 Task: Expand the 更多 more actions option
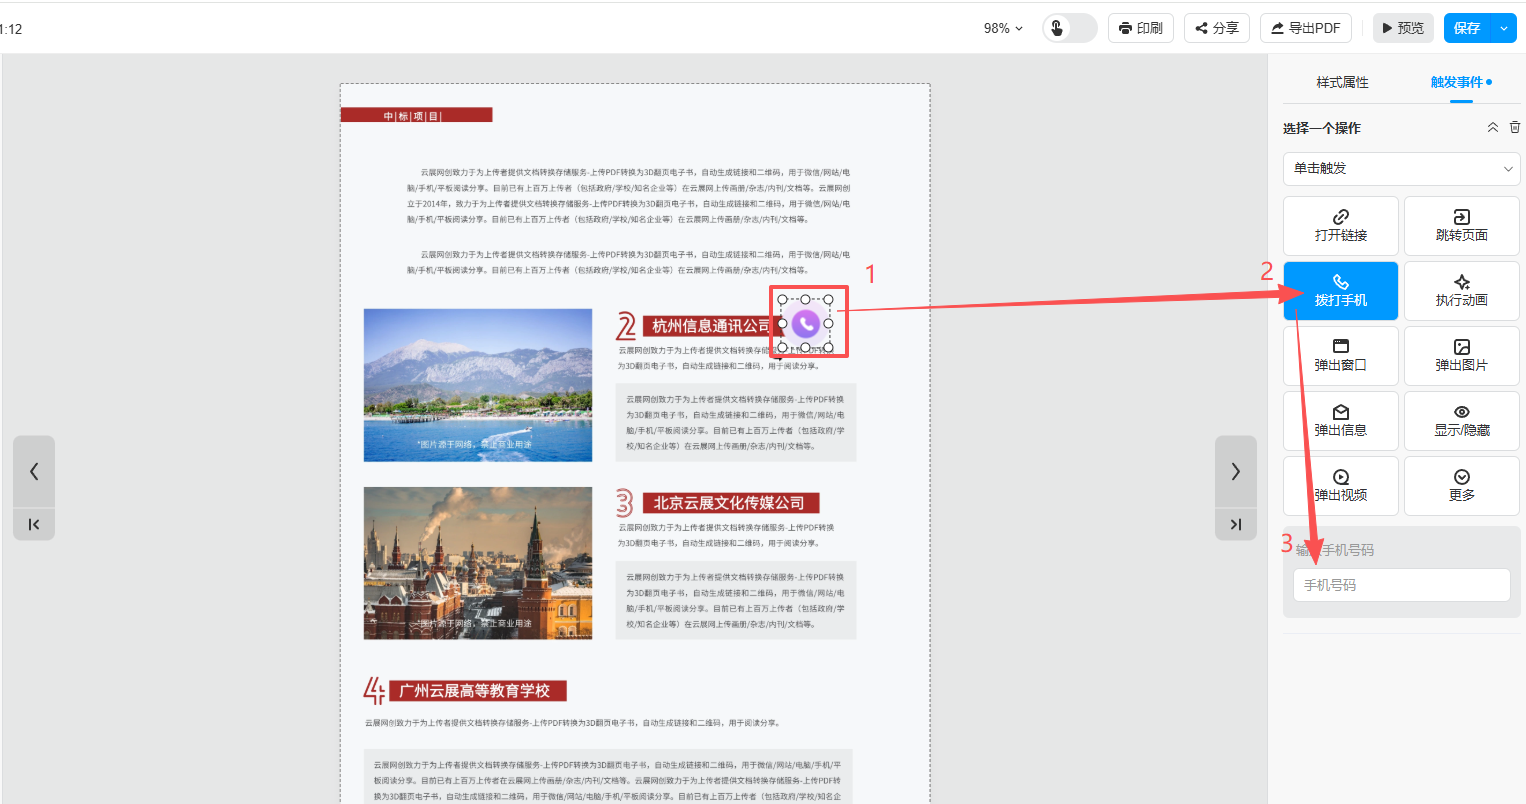click(x=1461, y=486)
